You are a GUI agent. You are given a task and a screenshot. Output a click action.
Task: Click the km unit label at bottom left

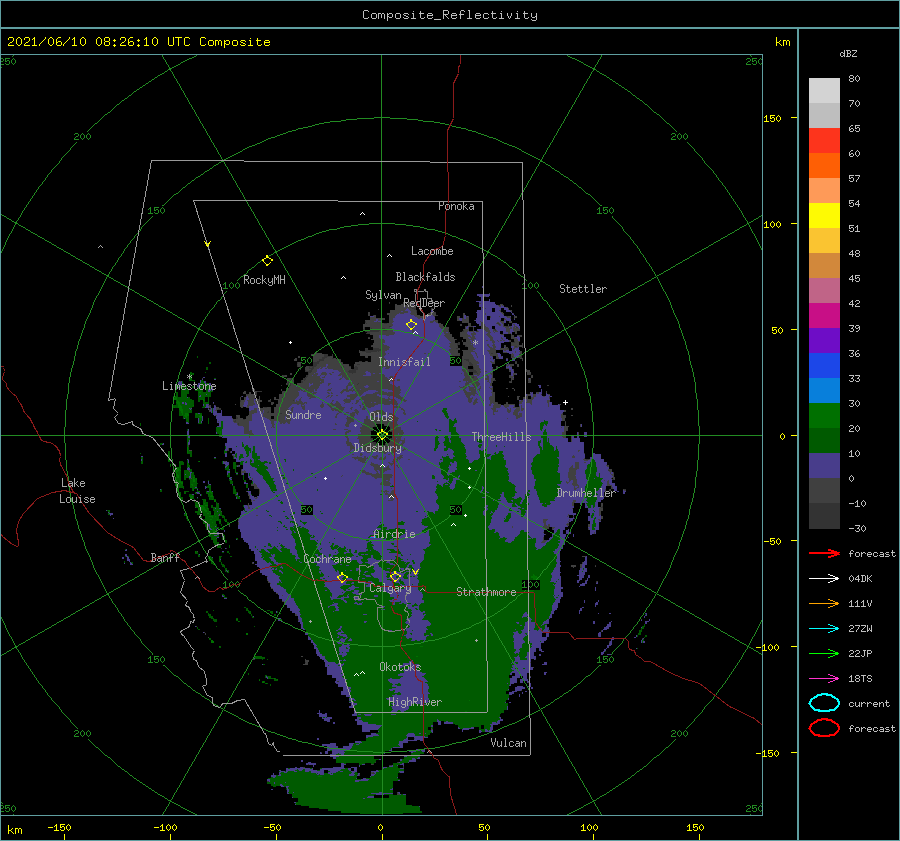click(x=14, y=830)
